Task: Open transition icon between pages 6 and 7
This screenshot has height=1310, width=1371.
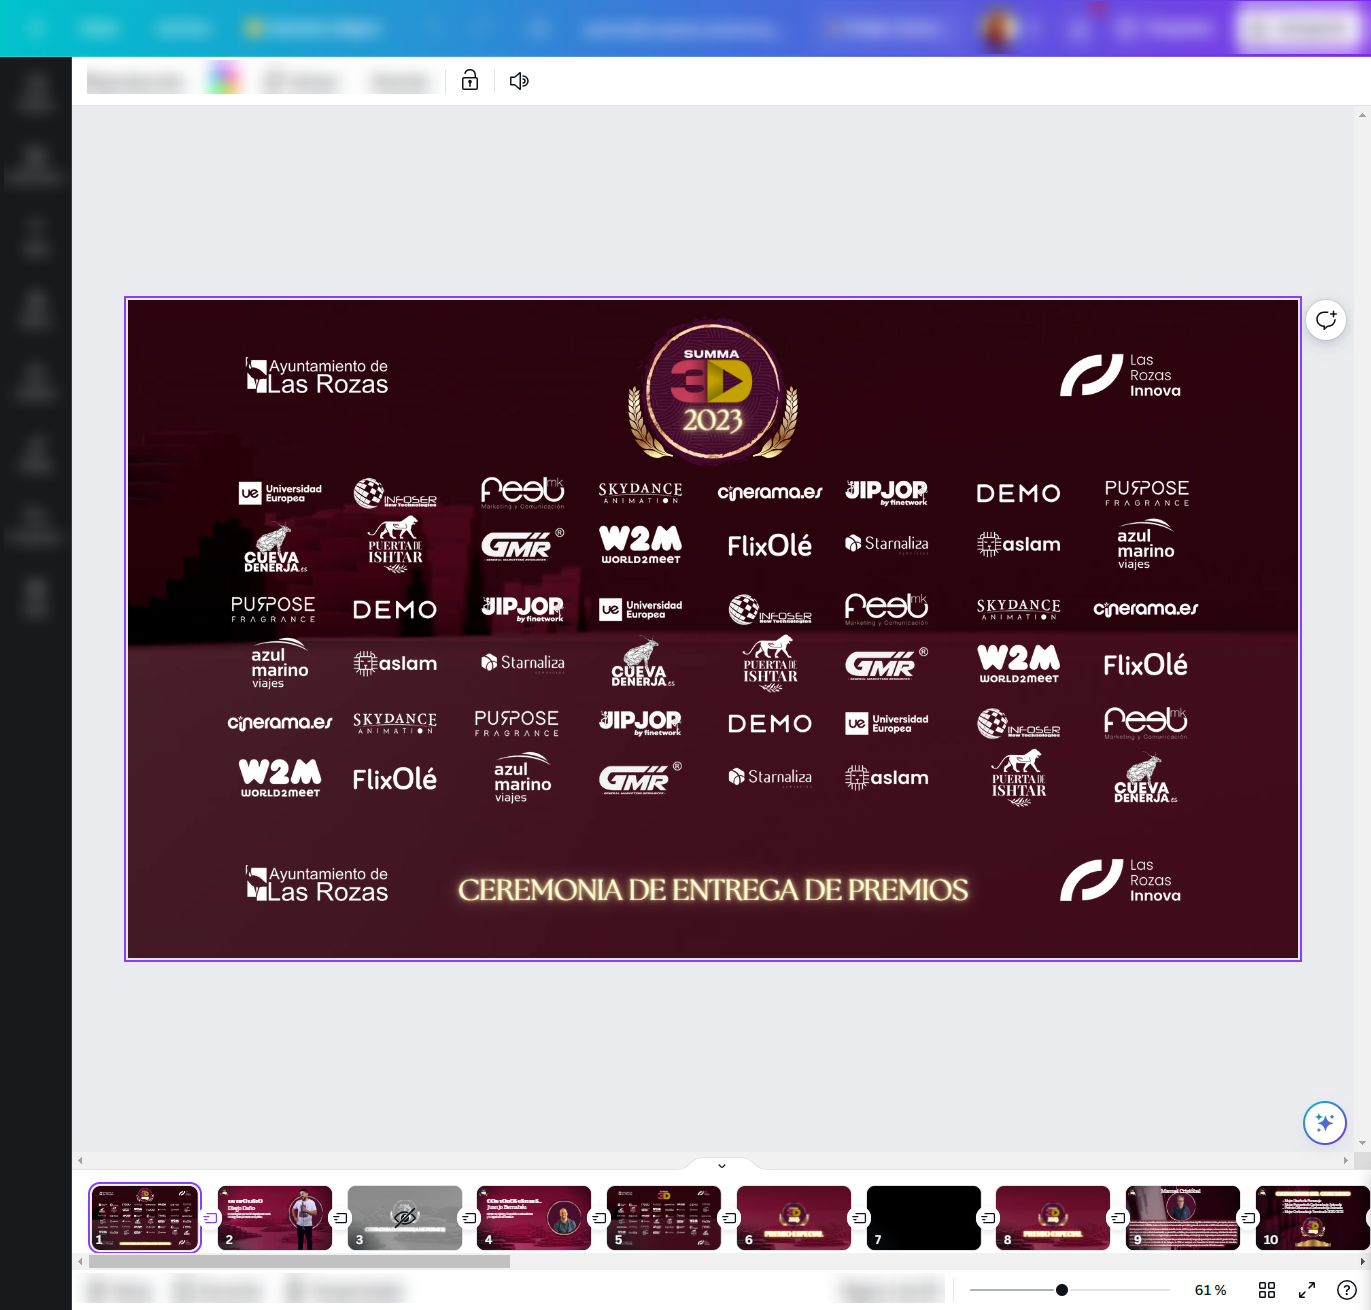Action: tap(859, 1218)
